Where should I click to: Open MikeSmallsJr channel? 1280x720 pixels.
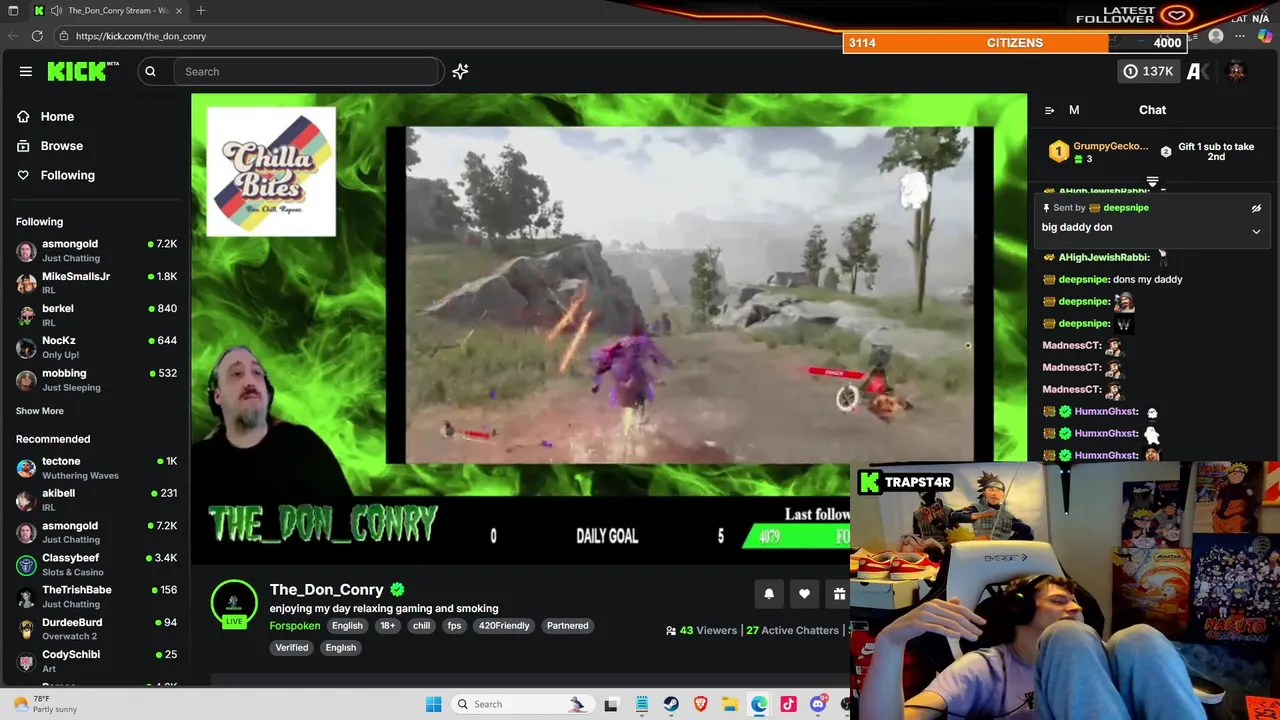click(95, 282)
